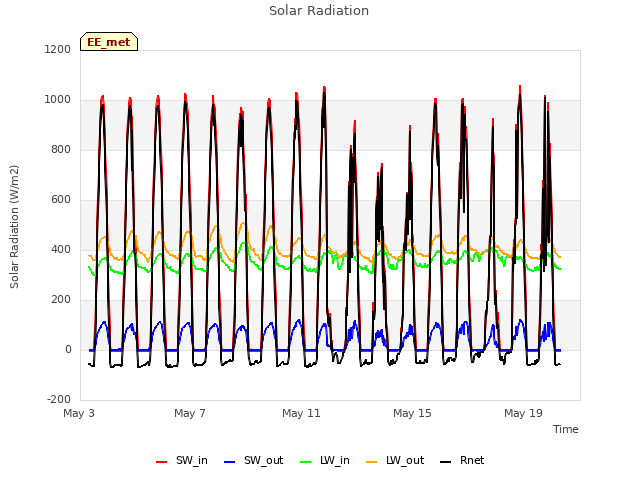The width and height of the screenshot is (640, 480).
Task: Click the EE_met annotation label
Action: tap(109, 42)
